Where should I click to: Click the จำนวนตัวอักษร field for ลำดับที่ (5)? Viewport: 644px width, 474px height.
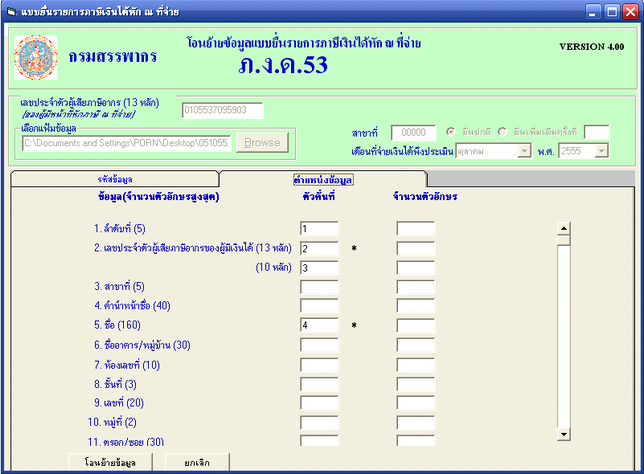click(415, 229)
